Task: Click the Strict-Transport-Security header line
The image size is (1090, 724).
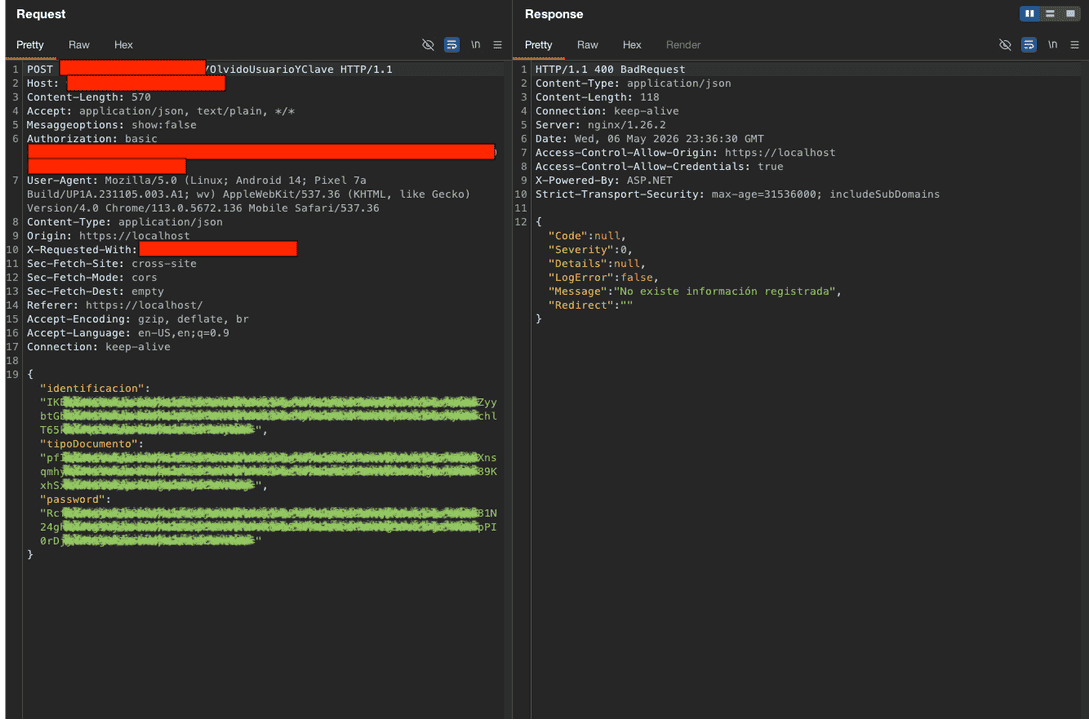Action: pyautogui.click(x=737, y=194)
